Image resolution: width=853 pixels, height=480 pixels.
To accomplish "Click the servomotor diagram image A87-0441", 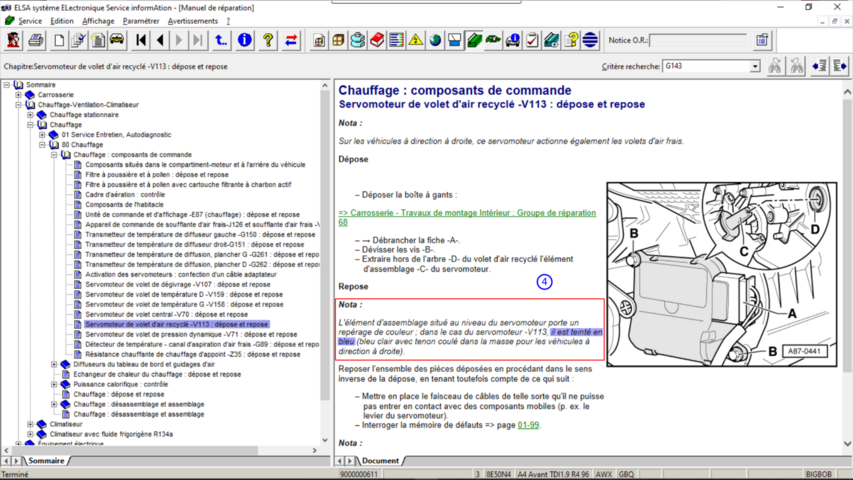I will click(722, 275).
